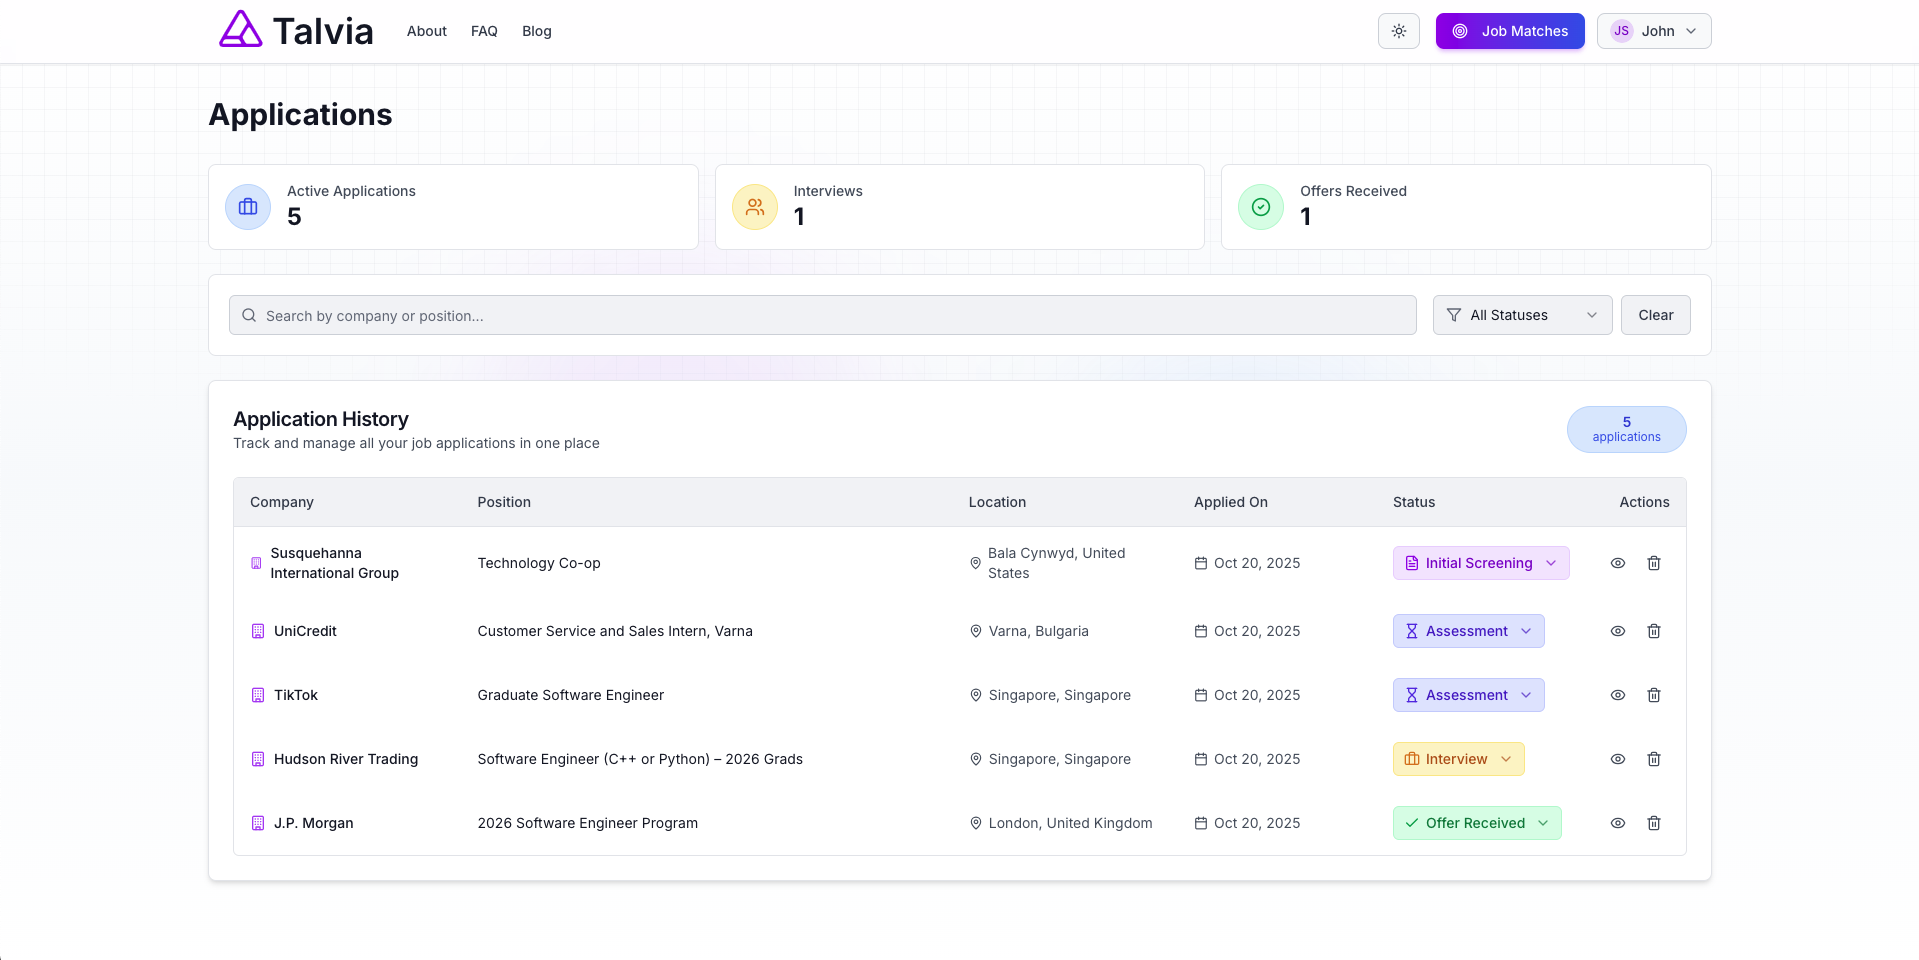
Task: Click the calendar icon in J.P. Morgan row
Action: pyautogui.click(x=1201, y=823)
